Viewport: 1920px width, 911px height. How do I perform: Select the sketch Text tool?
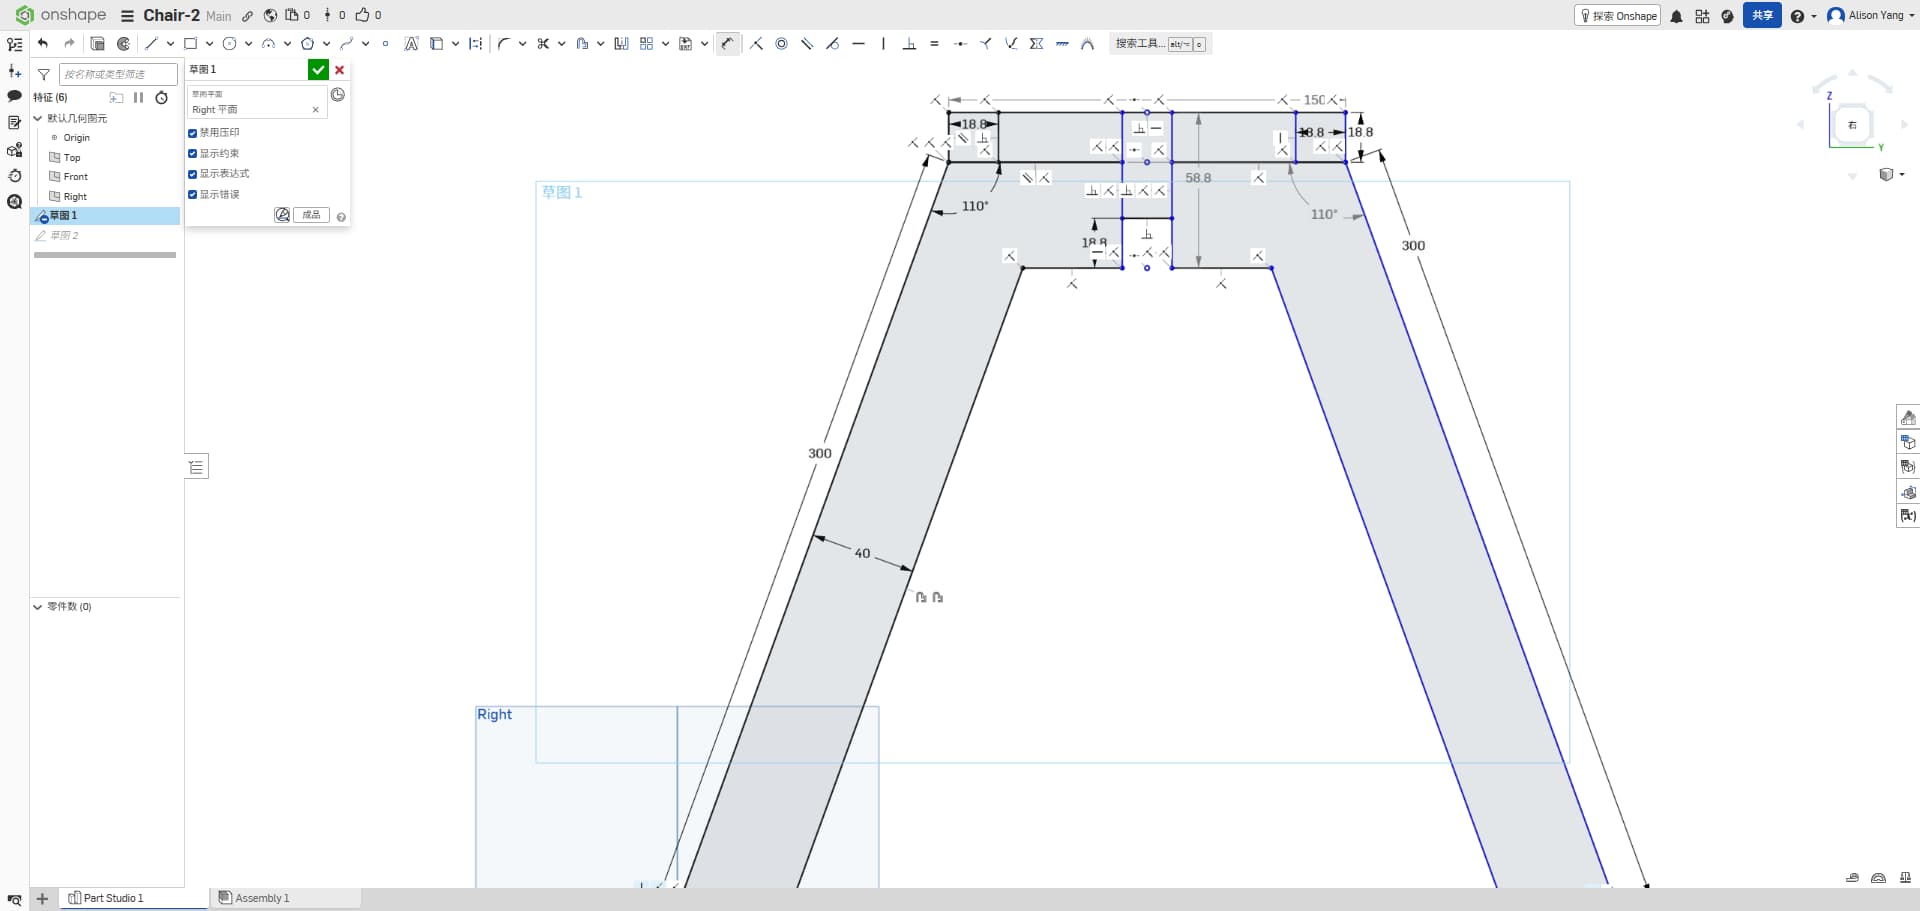411,43
